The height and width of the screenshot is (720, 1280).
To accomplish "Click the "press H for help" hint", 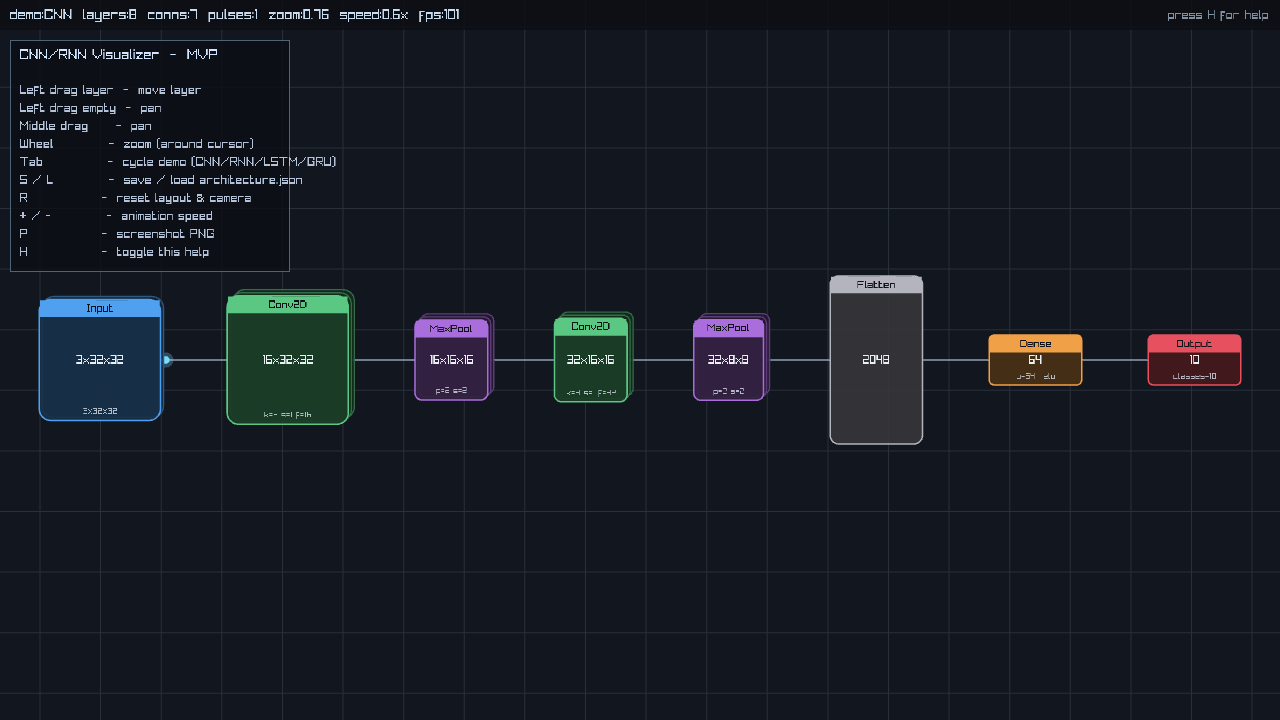I will pos(1218,15).
